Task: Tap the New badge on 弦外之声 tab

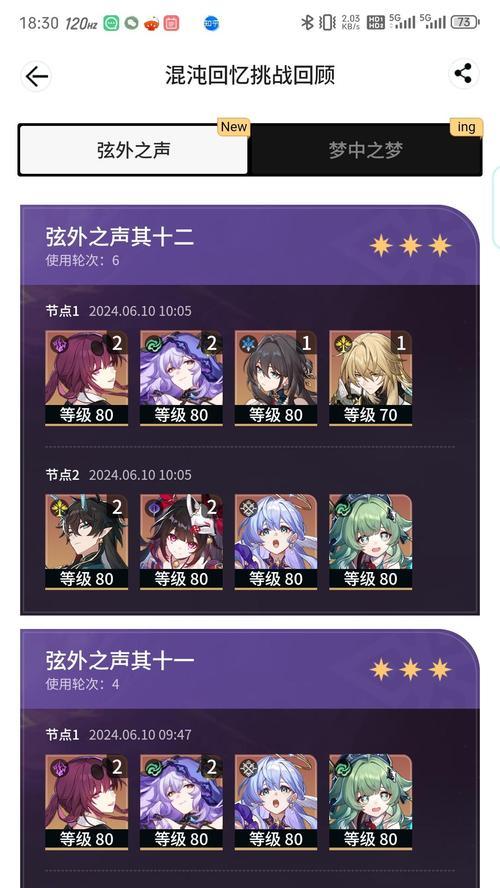Action: click(x=234, y=127)
